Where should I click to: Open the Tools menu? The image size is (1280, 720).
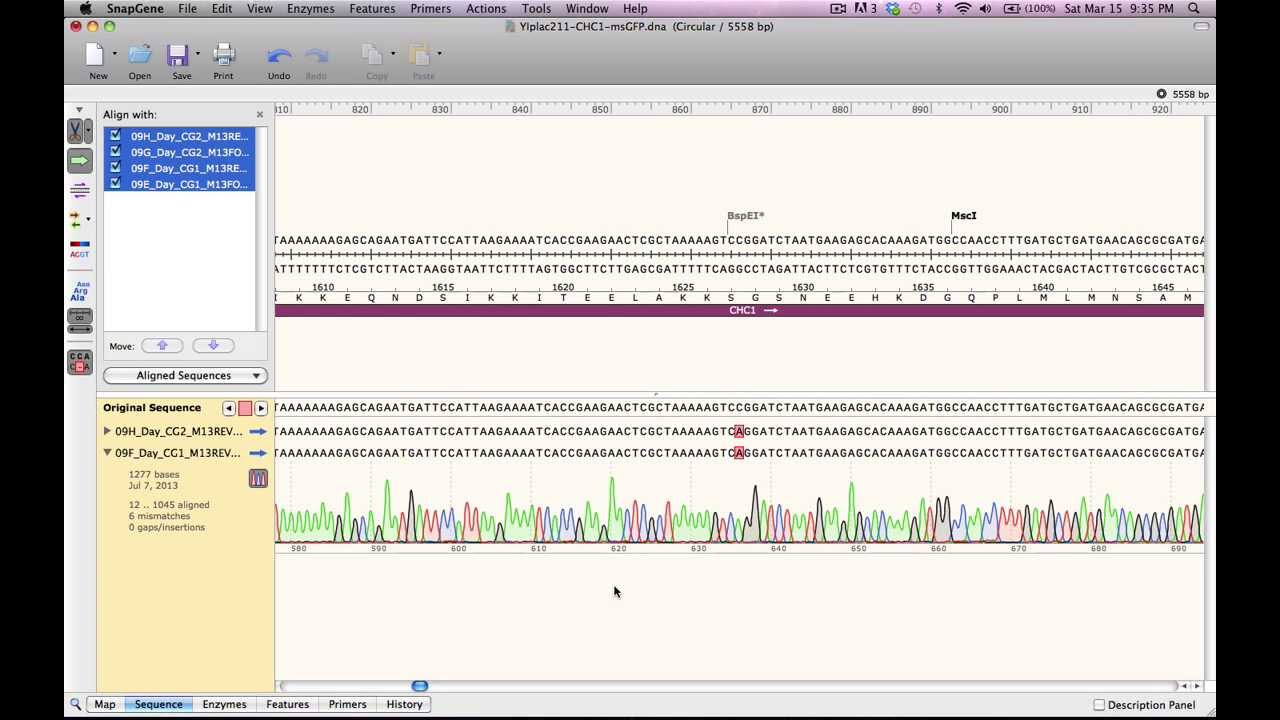pos(536,8)
